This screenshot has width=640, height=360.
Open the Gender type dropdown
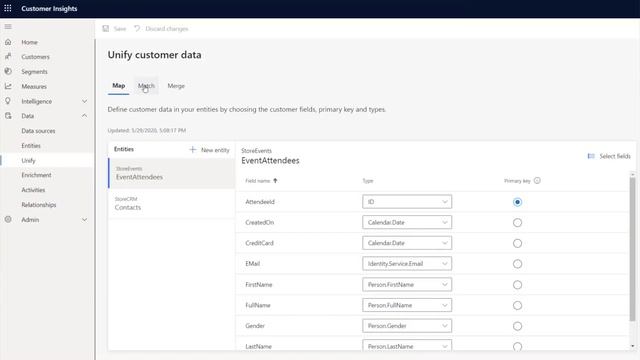point(407,326)
